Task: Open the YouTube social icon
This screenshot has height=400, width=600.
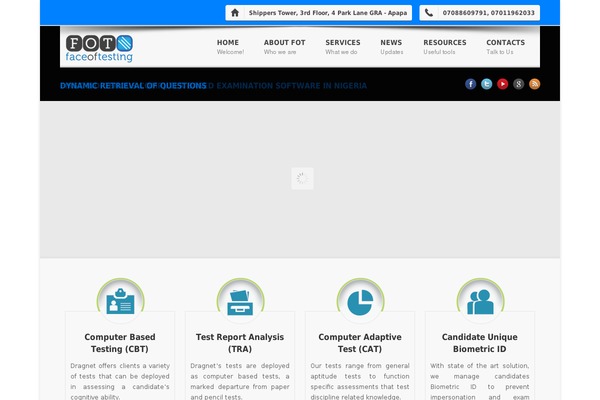Action: 502,84
